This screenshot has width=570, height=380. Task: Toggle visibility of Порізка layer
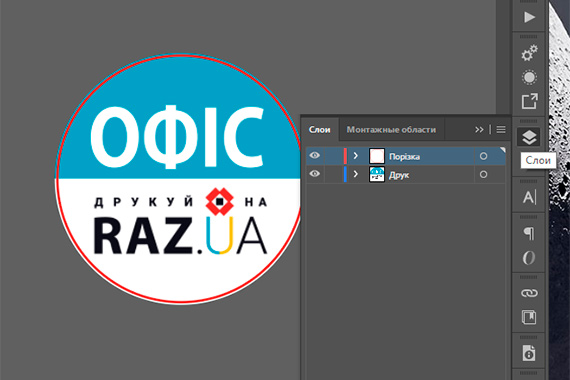pyautogui.click(x=314, y=156)
